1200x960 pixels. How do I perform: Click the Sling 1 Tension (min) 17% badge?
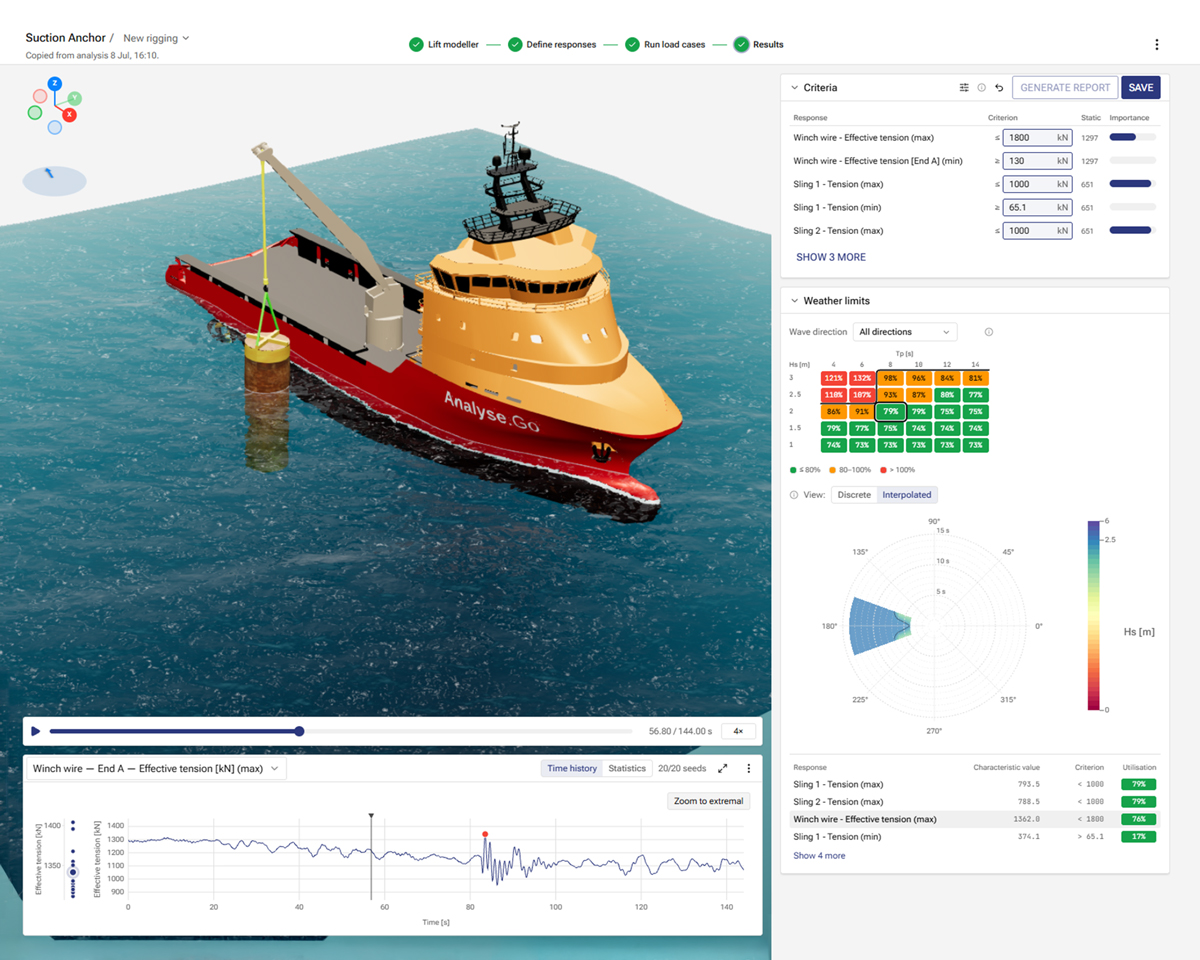point(1139,837)
